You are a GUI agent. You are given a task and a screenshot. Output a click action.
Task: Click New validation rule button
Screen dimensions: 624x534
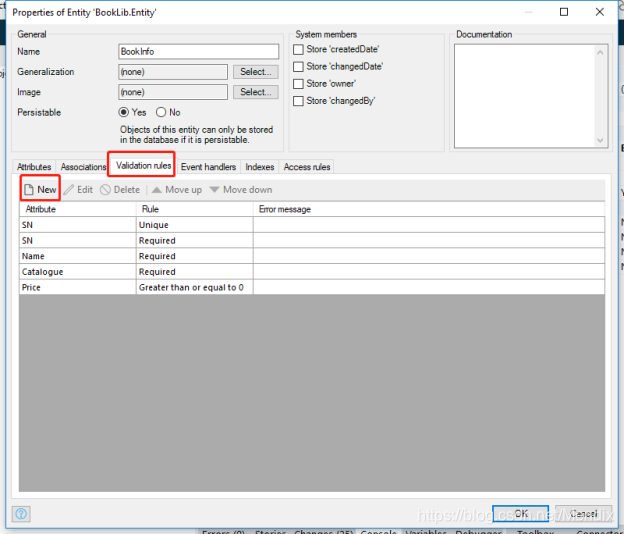click(x=40, y=189)
